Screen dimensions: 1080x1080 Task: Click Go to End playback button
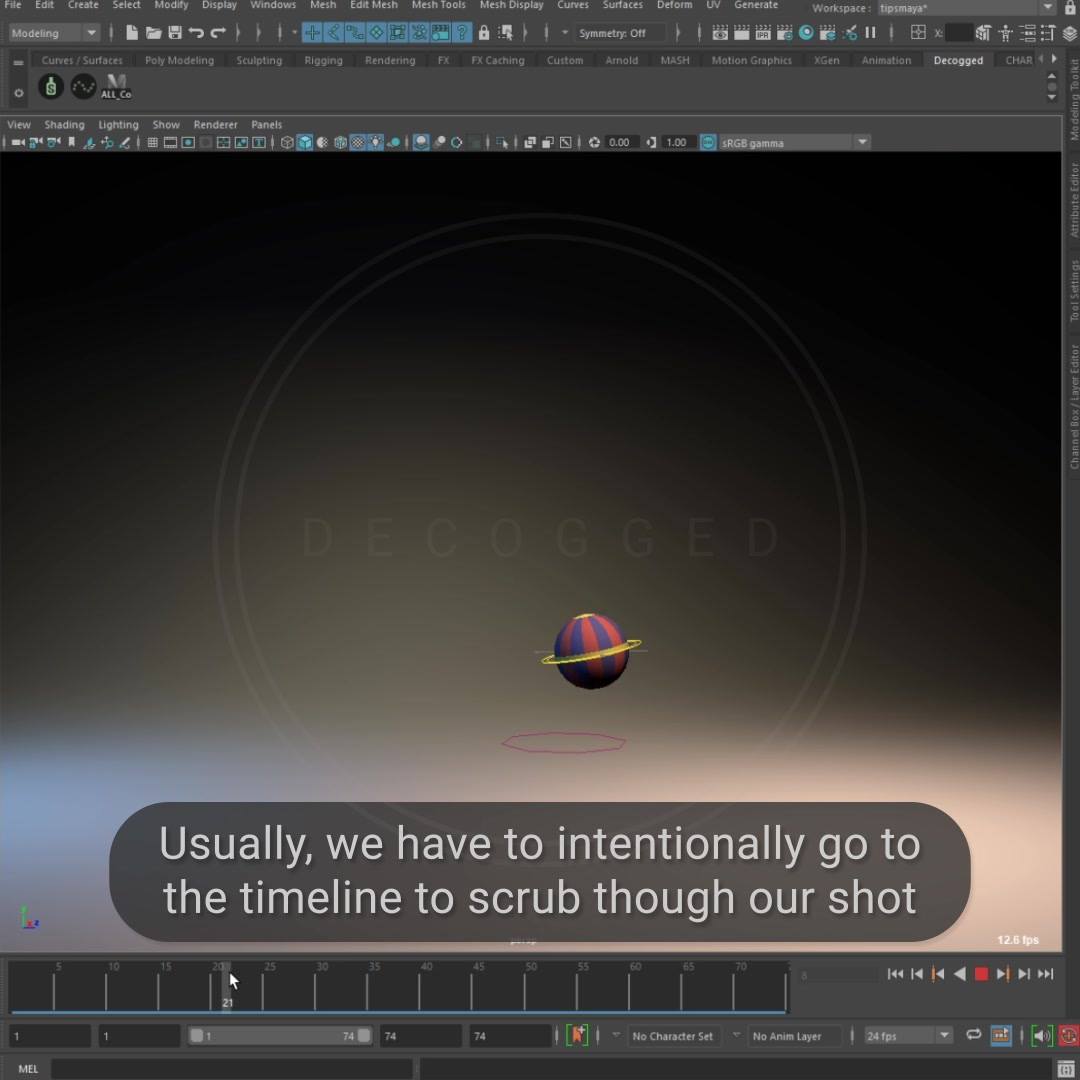[x=1046, y=974]
